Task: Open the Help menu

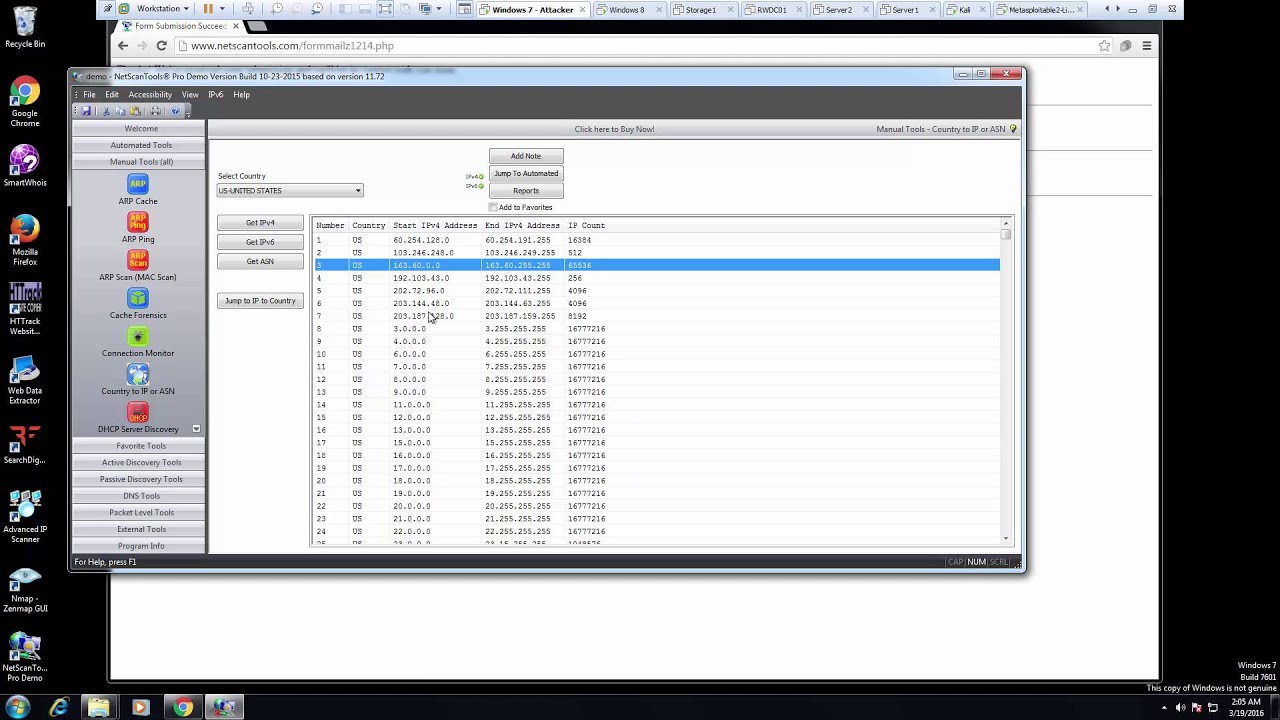Action: click(x=241, y=94)
